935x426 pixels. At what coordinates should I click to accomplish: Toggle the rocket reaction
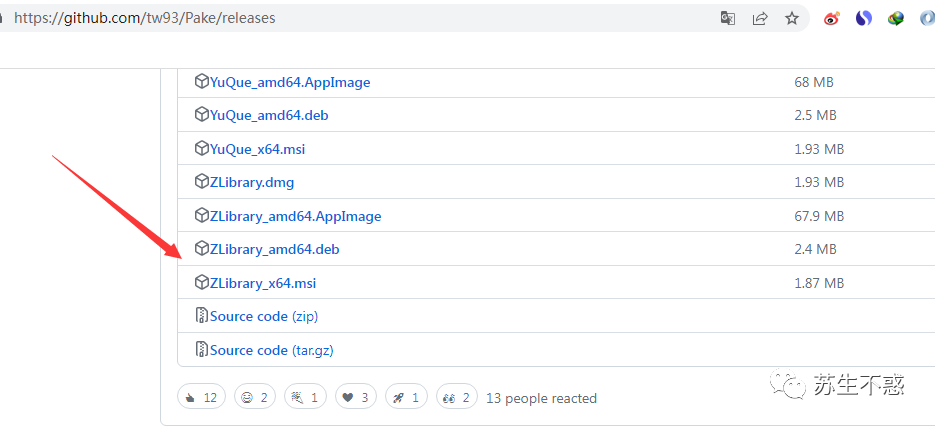(x=405, y=397)
